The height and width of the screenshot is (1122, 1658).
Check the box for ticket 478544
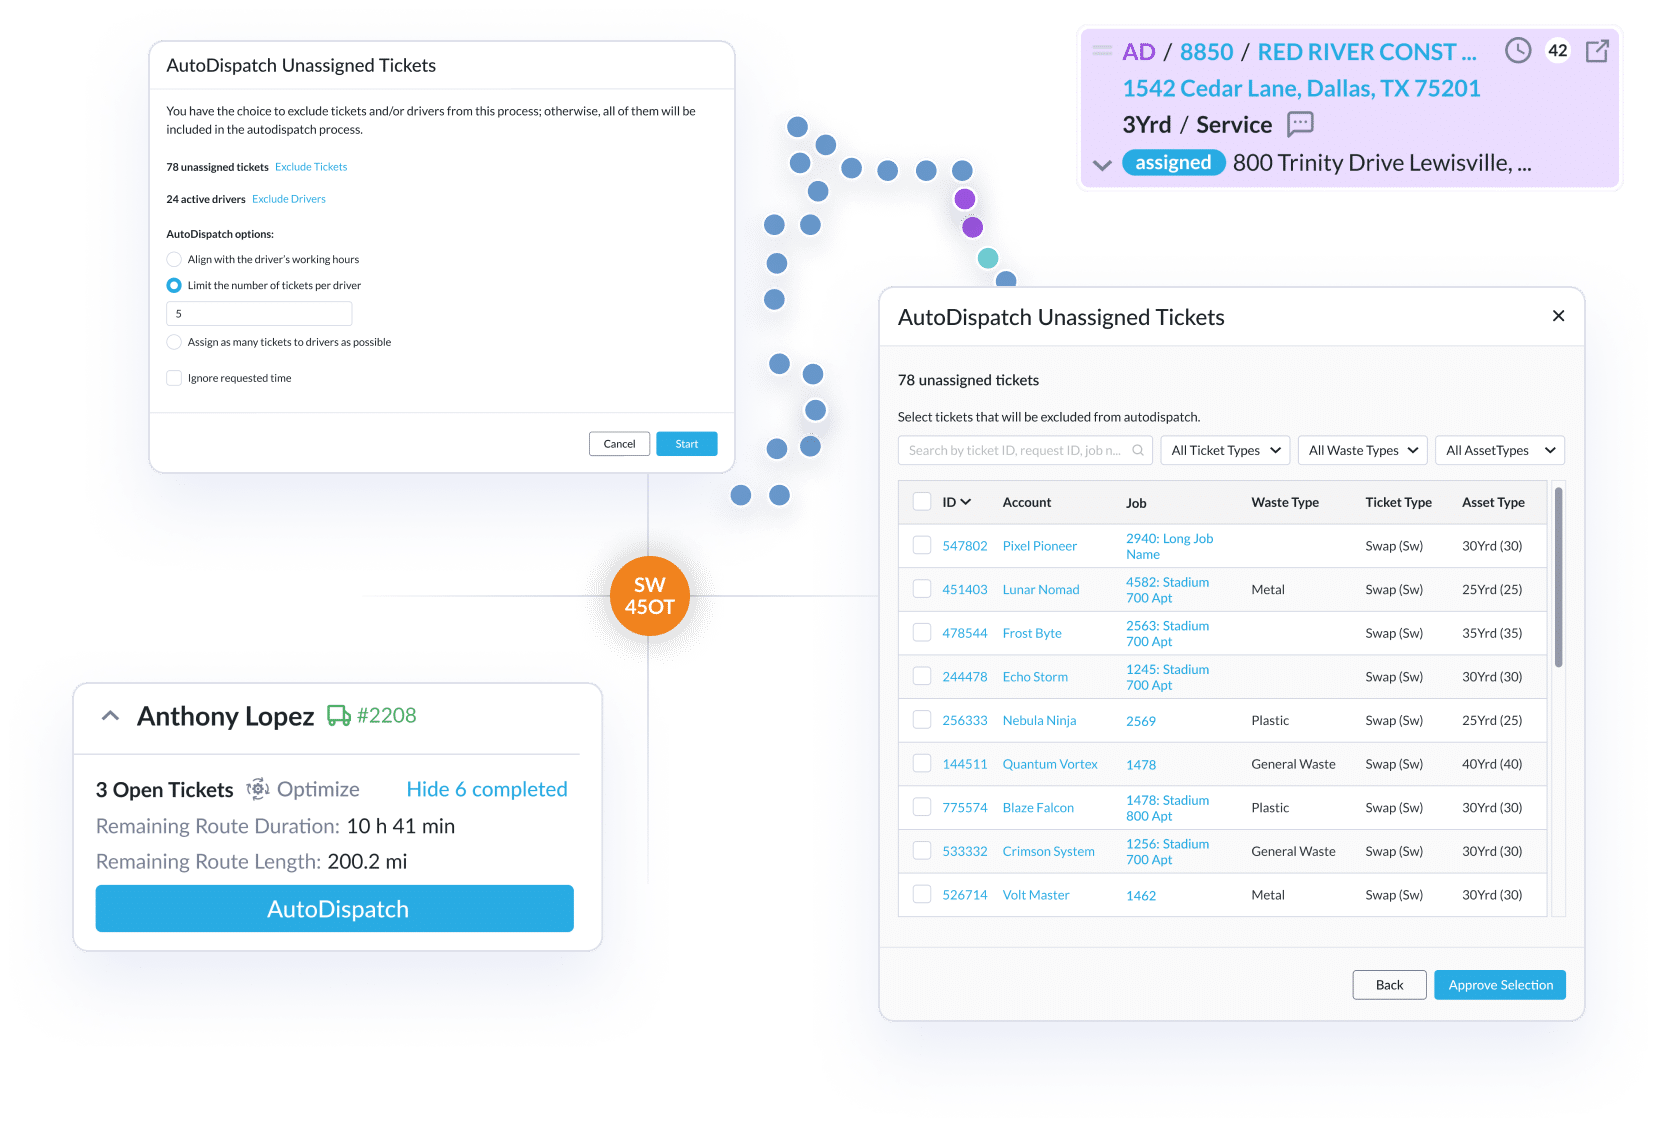[x=922, y=633]
